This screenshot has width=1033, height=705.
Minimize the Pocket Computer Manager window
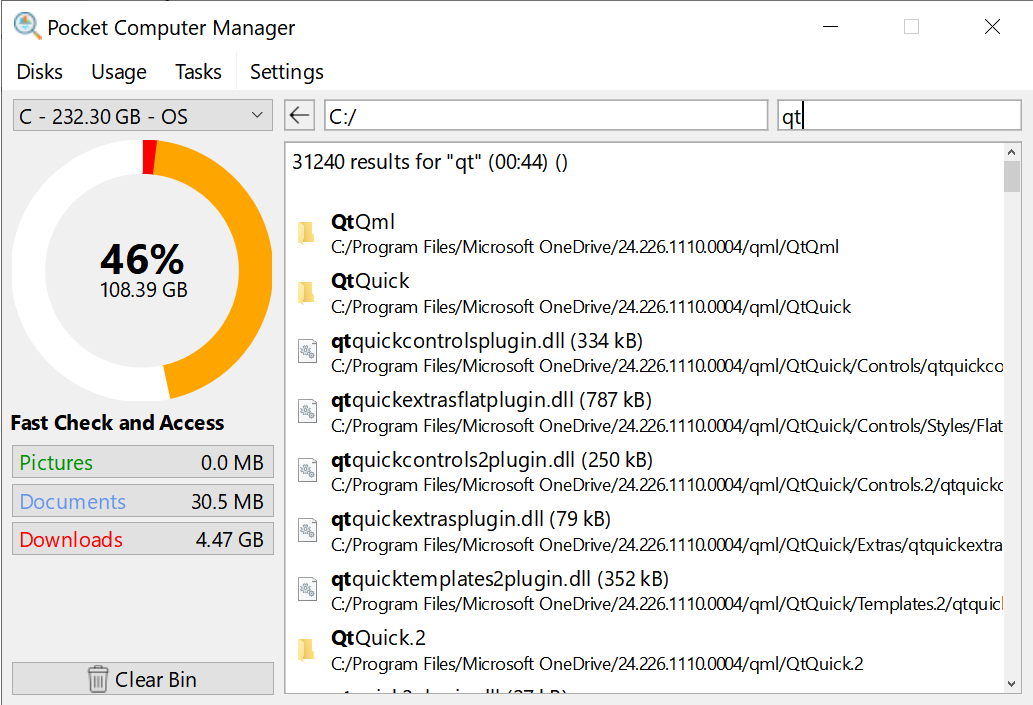(x=831, y=26)
